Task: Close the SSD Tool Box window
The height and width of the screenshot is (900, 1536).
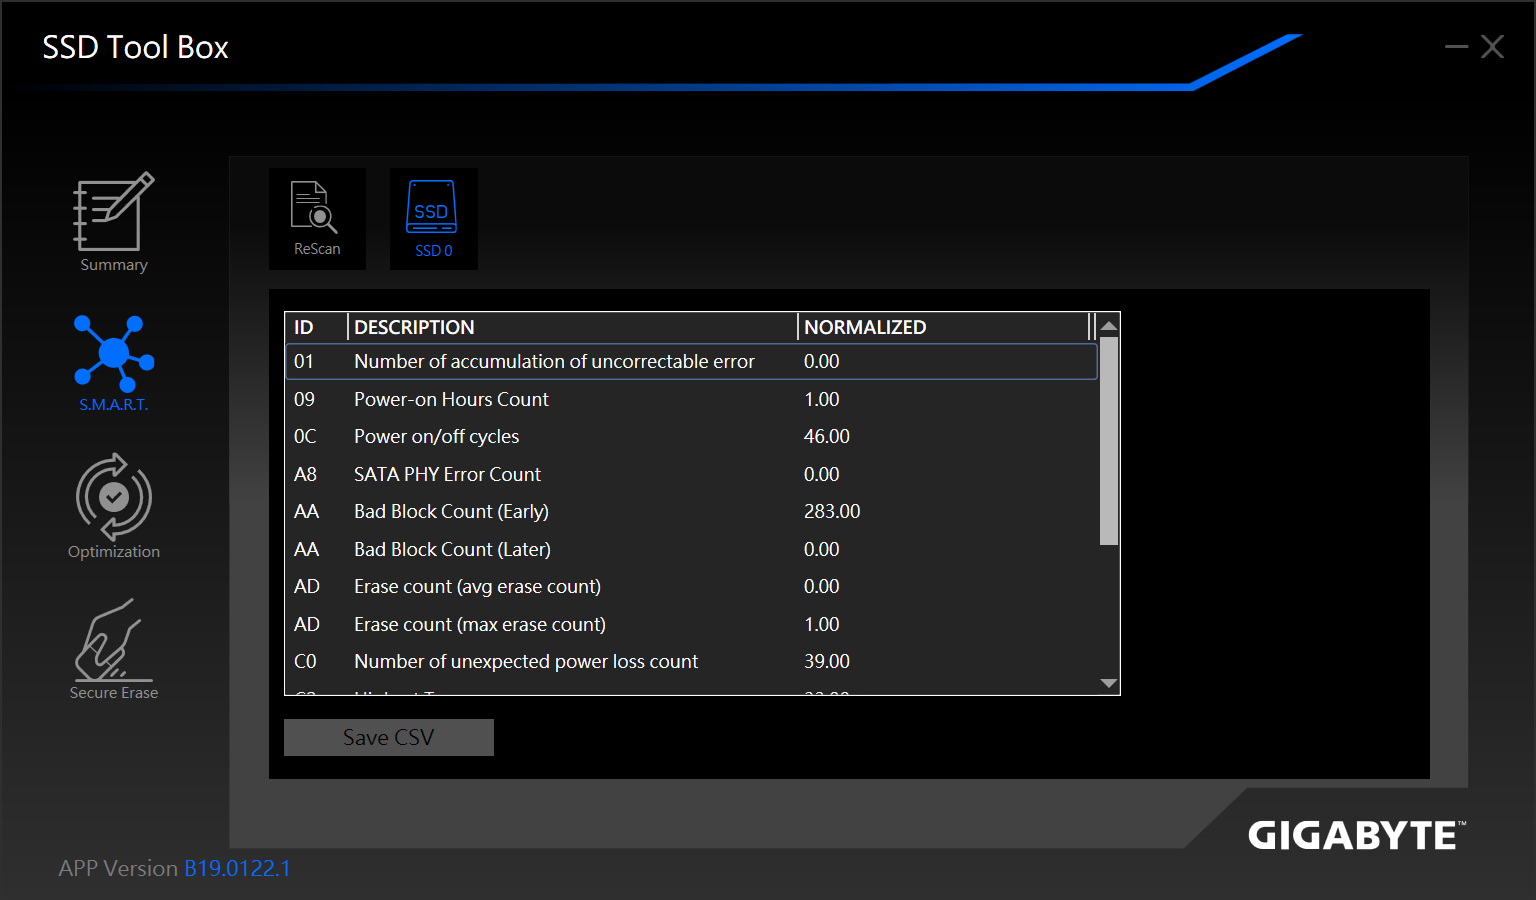Action: point(1493,47)
